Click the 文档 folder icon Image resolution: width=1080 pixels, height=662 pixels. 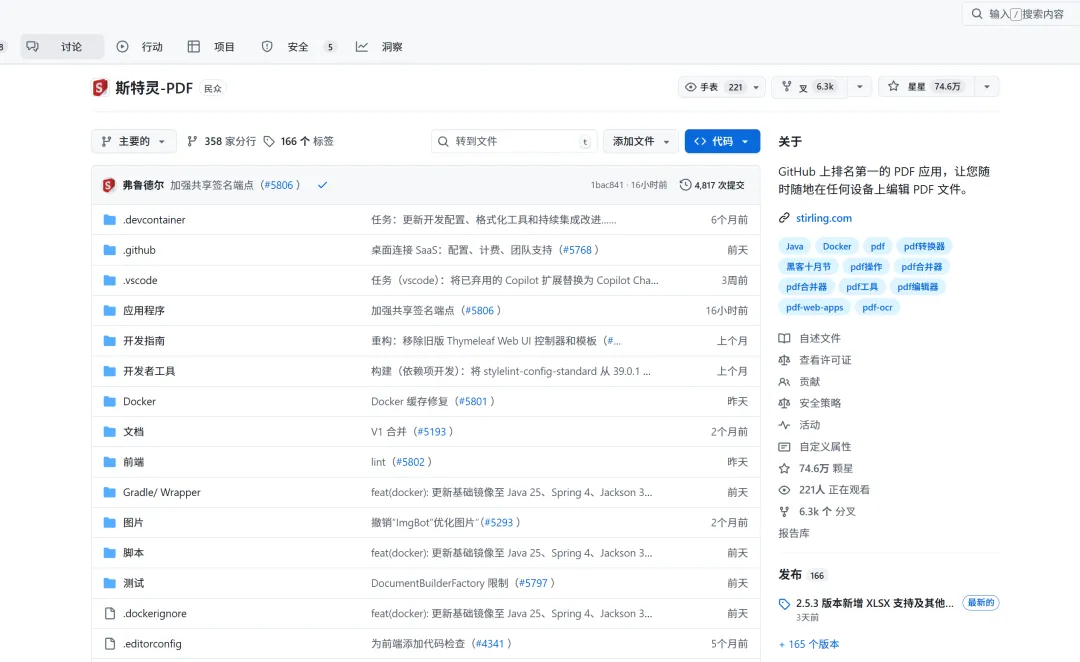[110, 432]
